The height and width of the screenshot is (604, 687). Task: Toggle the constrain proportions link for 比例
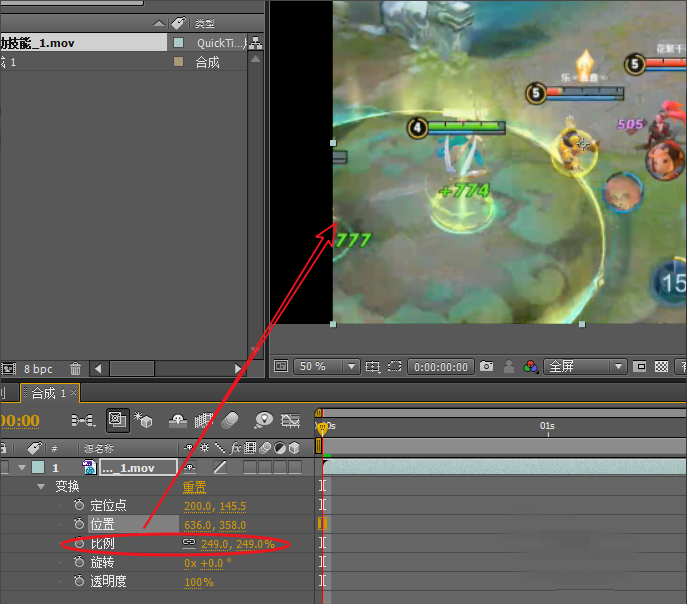(189, 543)
